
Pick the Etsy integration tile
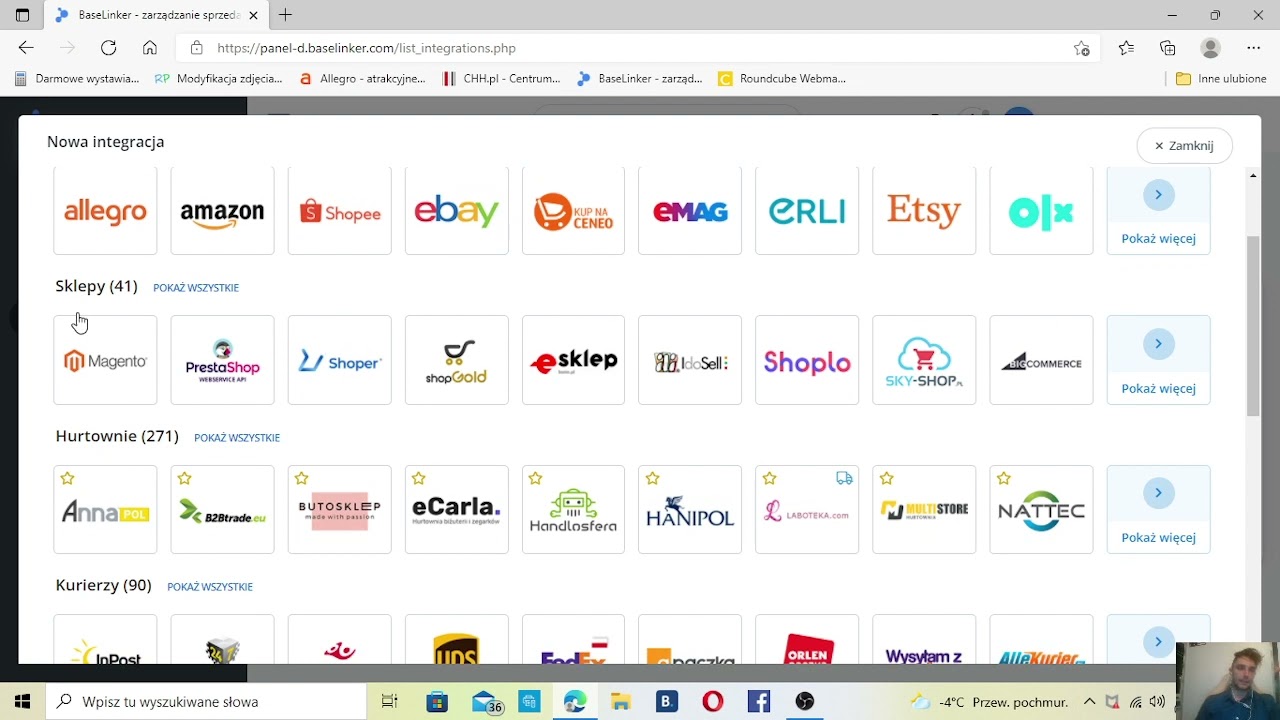[924, 211]
